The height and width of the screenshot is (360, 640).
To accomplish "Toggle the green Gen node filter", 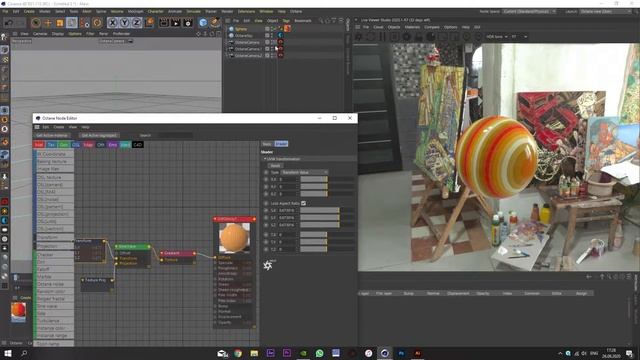I will point(63,144).
